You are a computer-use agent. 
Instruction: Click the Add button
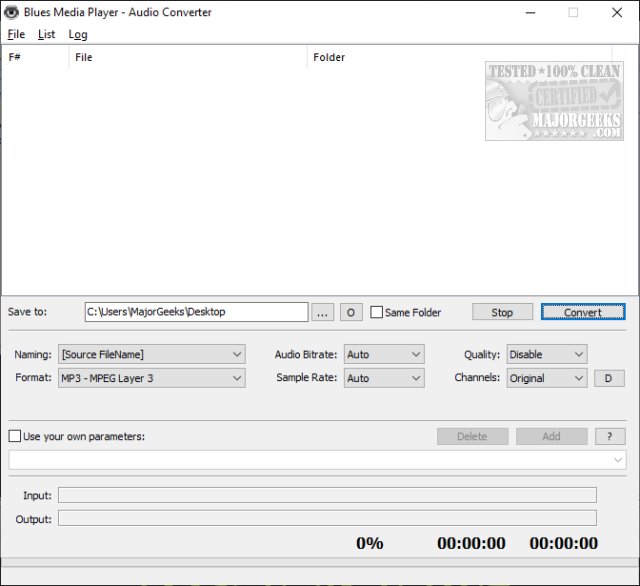tap(551, 437)
